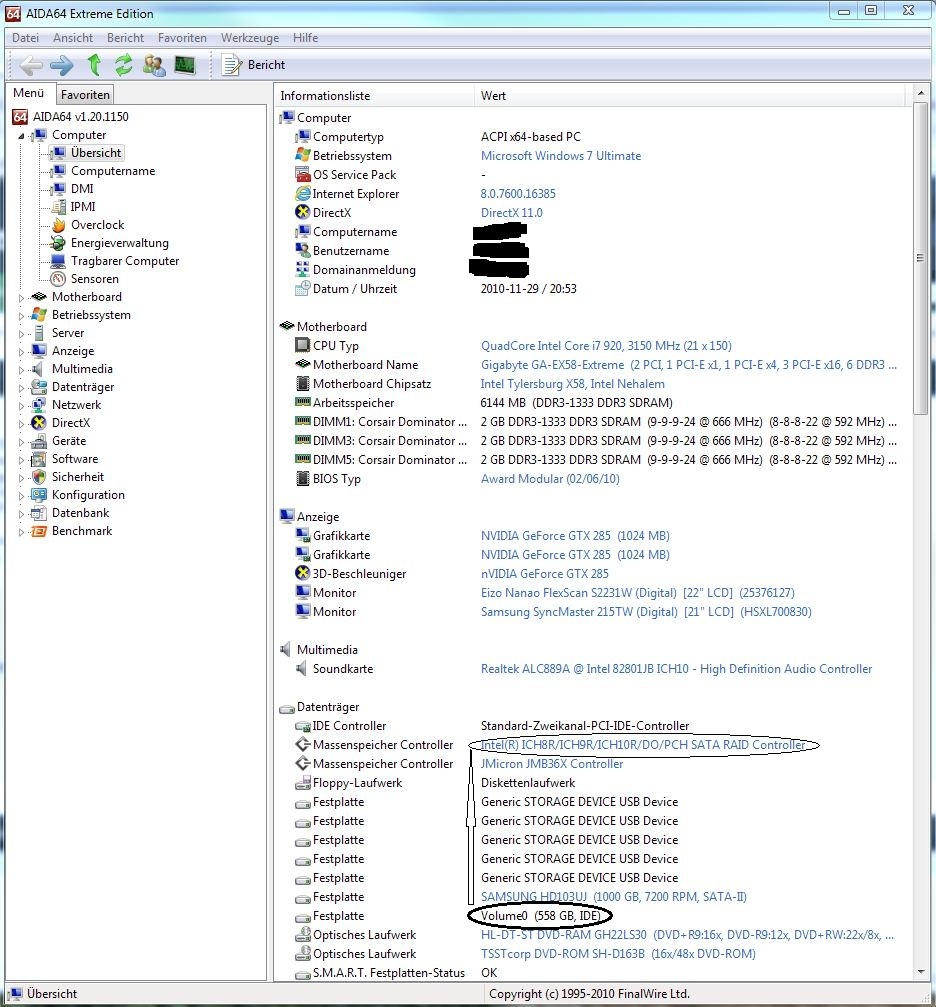Expand the Server tree node
The height and width of the screenshot is (1007, 936).
tap(21, 333)
